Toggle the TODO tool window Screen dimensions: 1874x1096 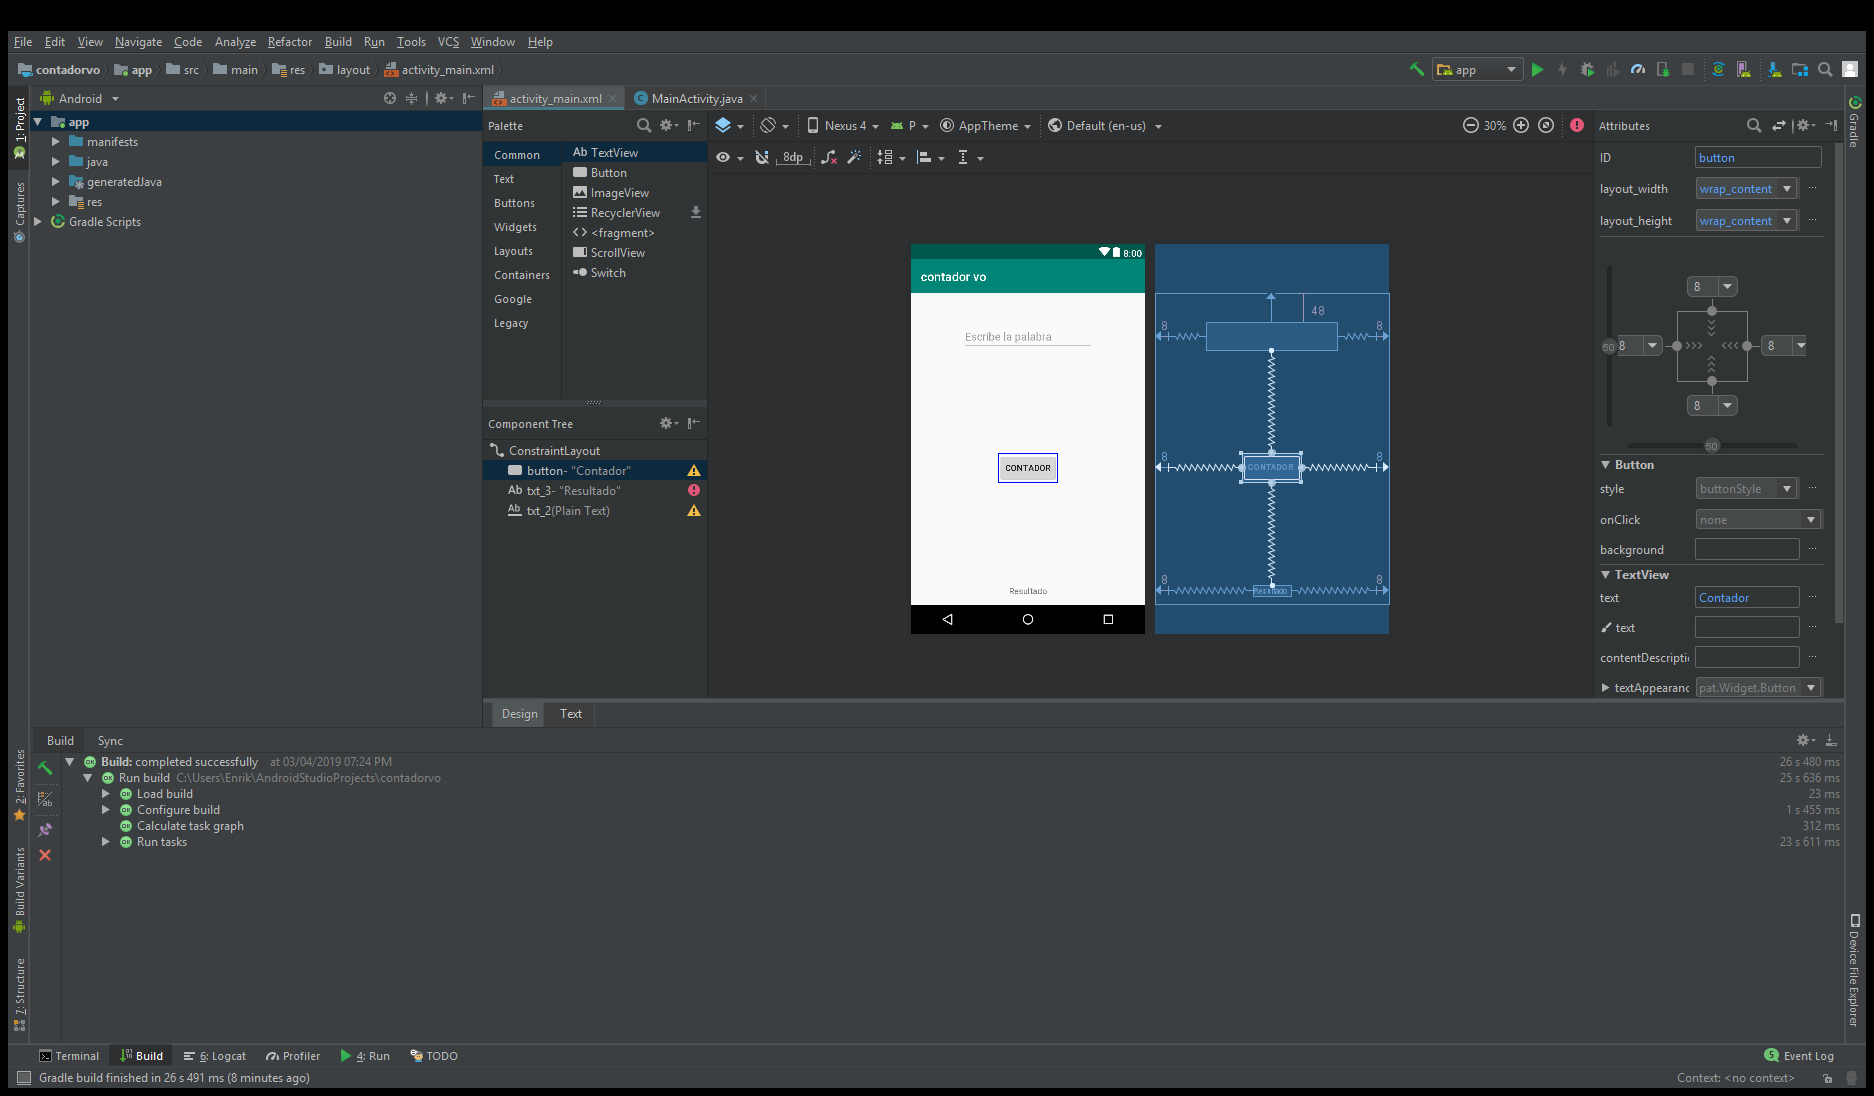coord(434,1056)
